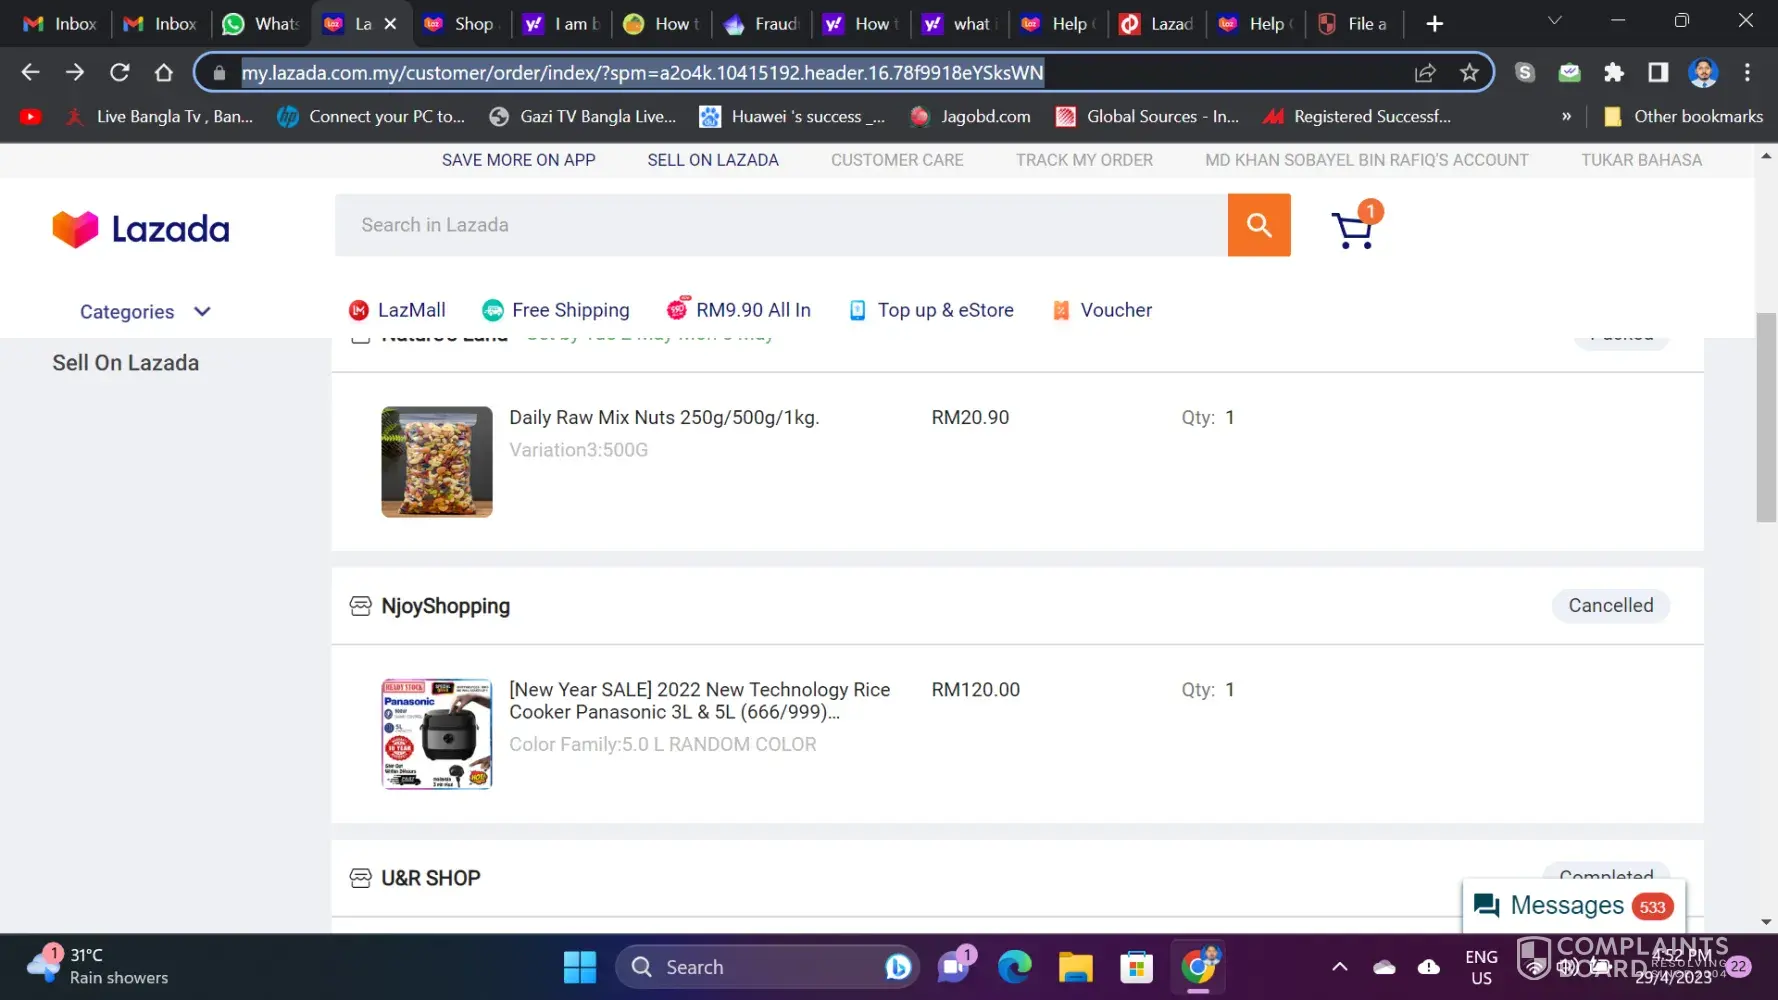Open File Explorer from the taskbar
The width and height of the screenshot is (1778, 1000).
[x=1076, y=967]
